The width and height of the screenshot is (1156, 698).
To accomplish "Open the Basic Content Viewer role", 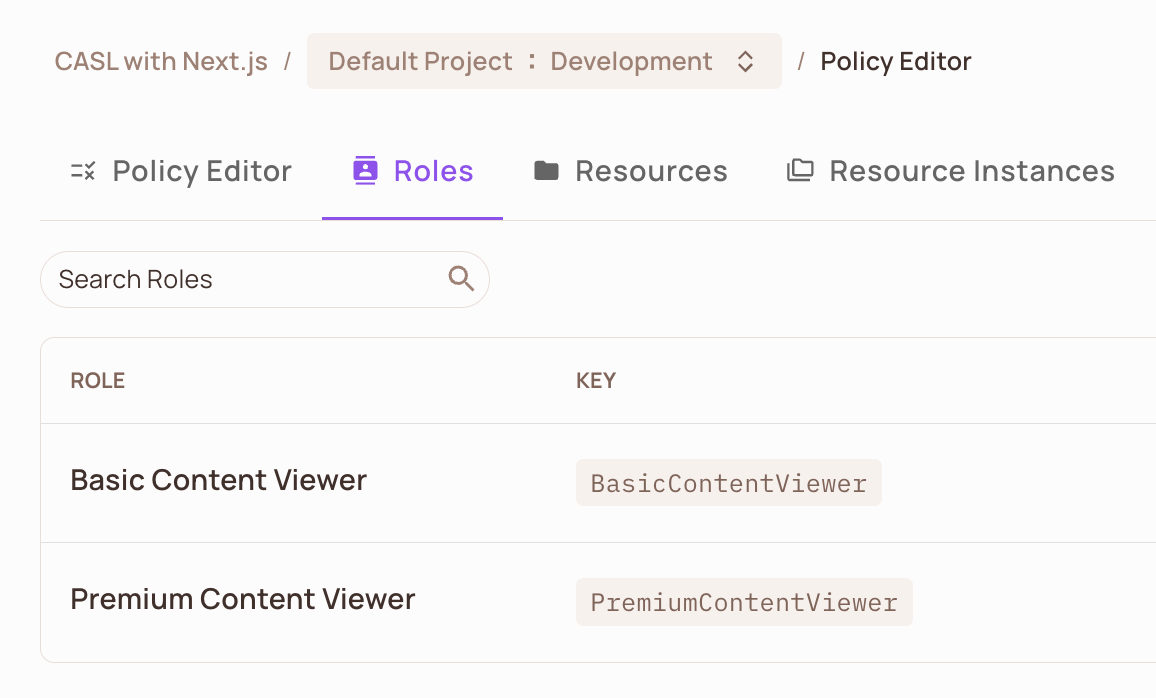I will (218, 480).
